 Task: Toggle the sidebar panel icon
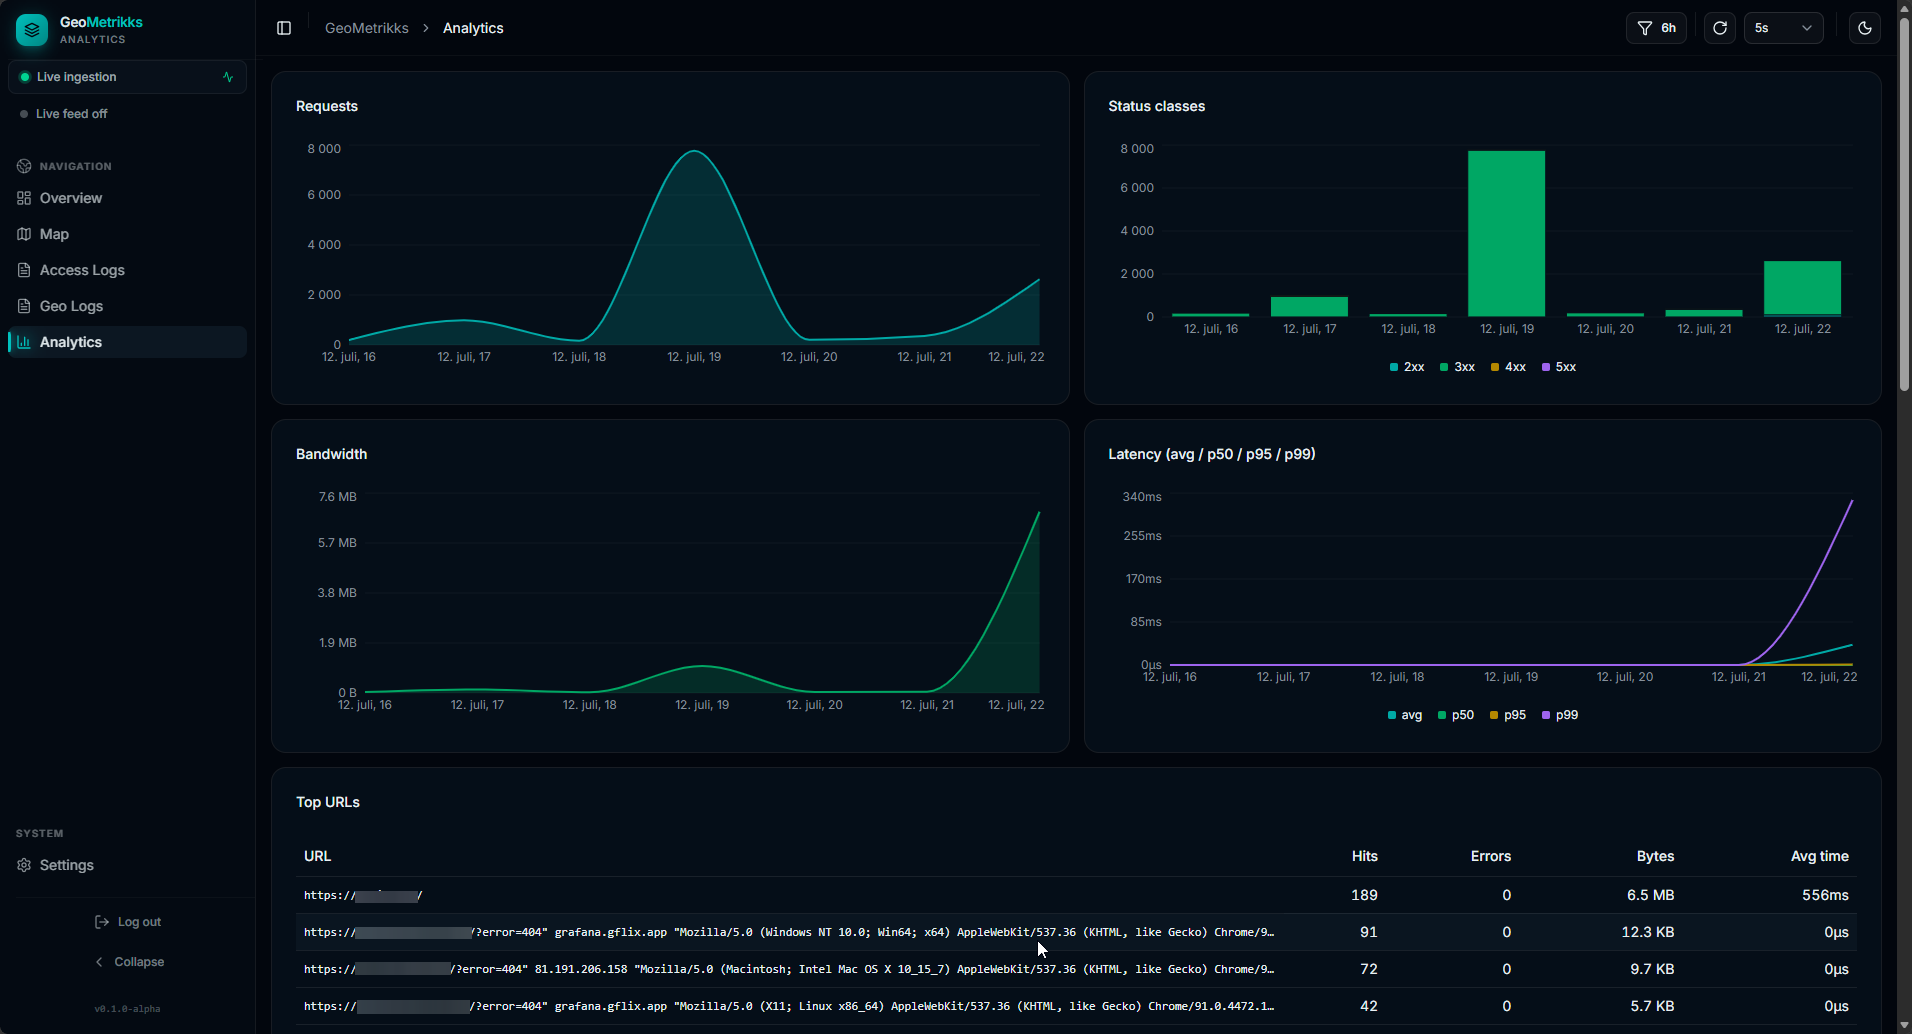tap(284, 28)
